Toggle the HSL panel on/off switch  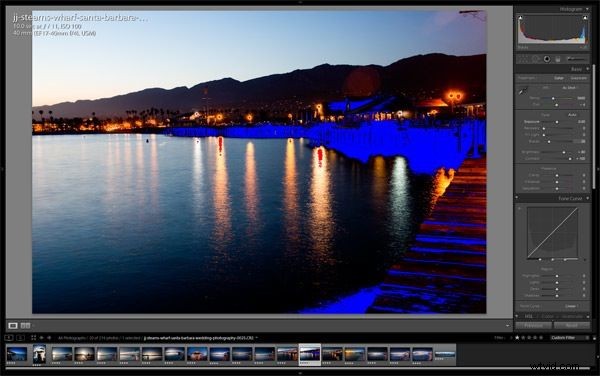[517, 316]
